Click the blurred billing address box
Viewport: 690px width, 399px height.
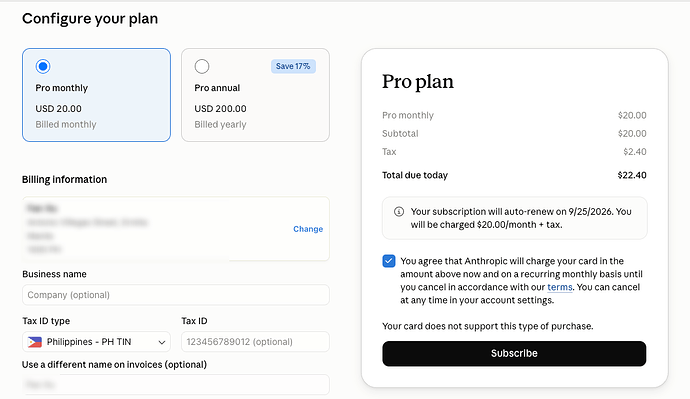[176, 229]
